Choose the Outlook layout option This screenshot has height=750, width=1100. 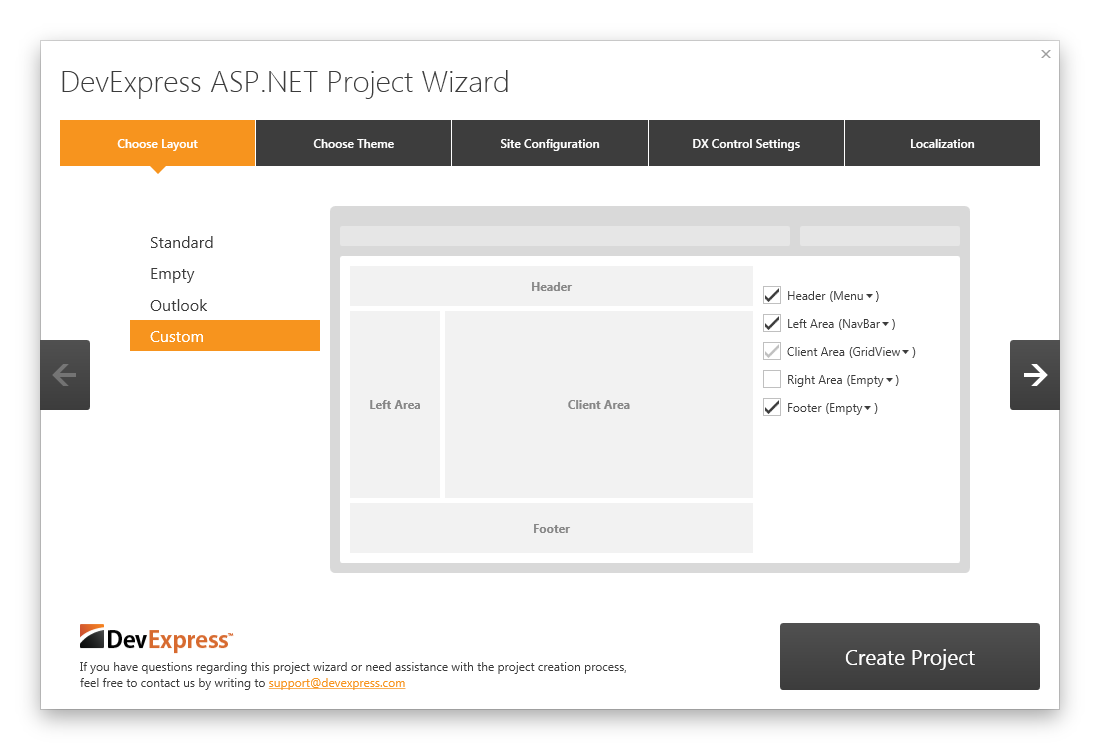tap(179, 305)
